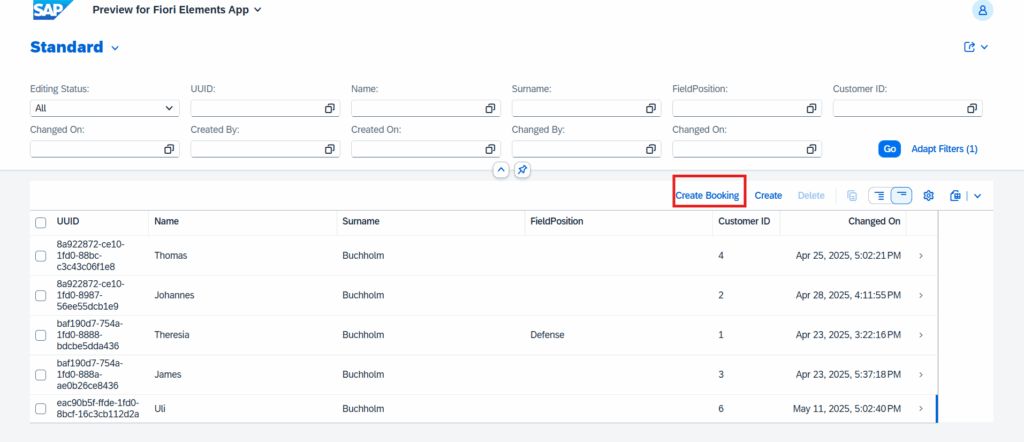This screenshot has width=1024, height=442.
Task: Expand export options dropdown arrow
Action: click(978, 195)
